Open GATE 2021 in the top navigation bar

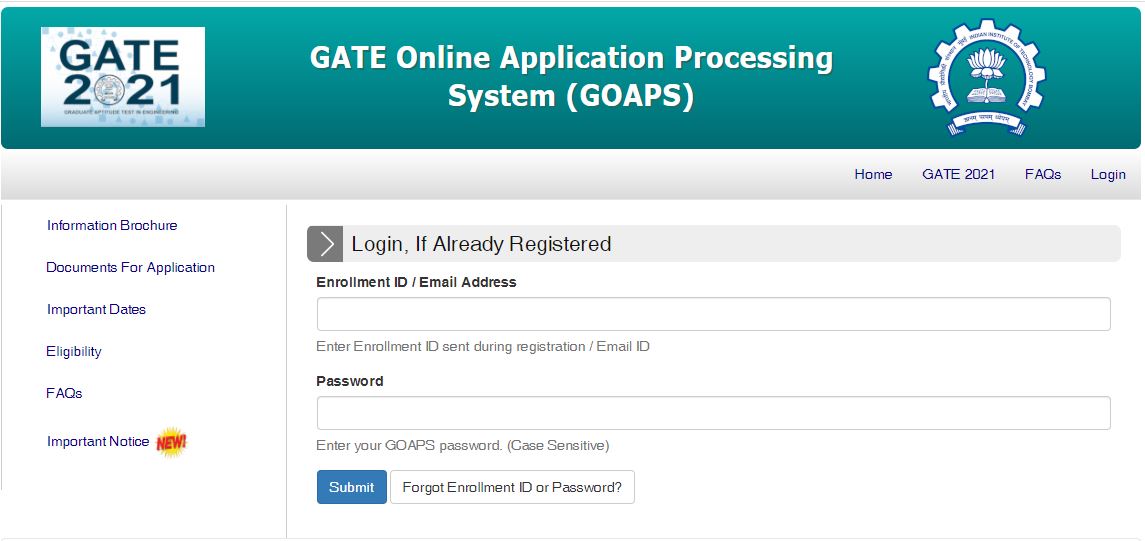958,174
